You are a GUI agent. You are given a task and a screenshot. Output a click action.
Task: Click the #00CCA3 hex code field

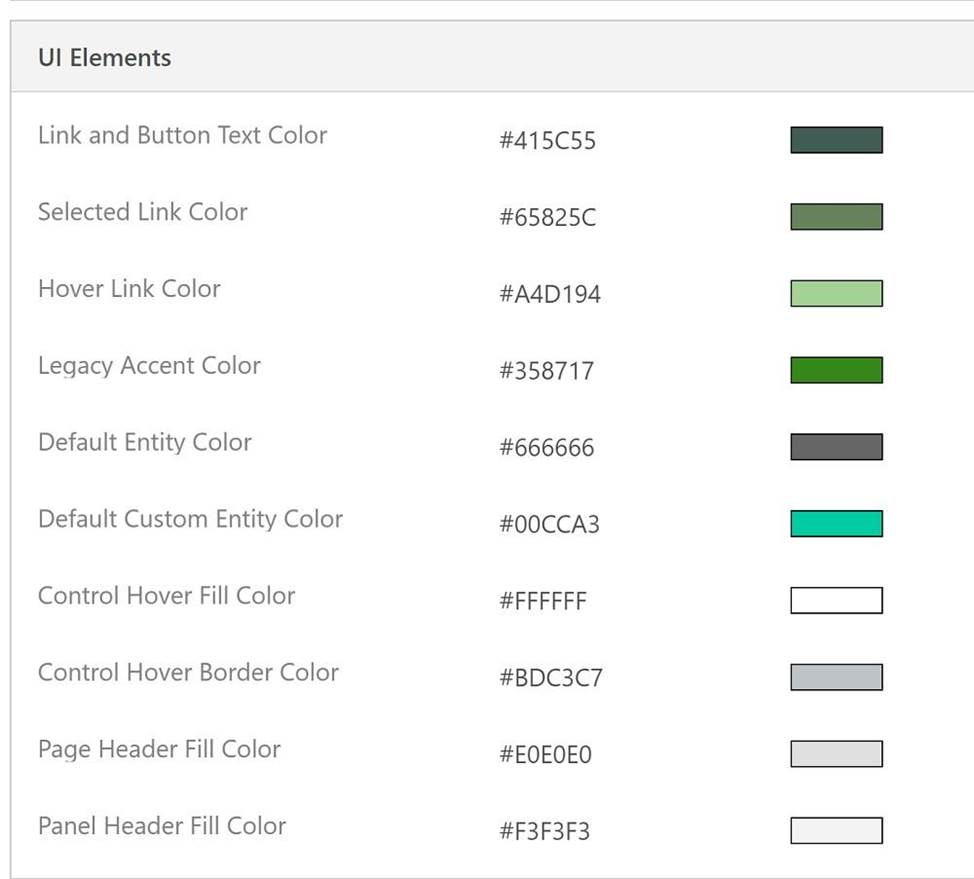pos(549,524)
